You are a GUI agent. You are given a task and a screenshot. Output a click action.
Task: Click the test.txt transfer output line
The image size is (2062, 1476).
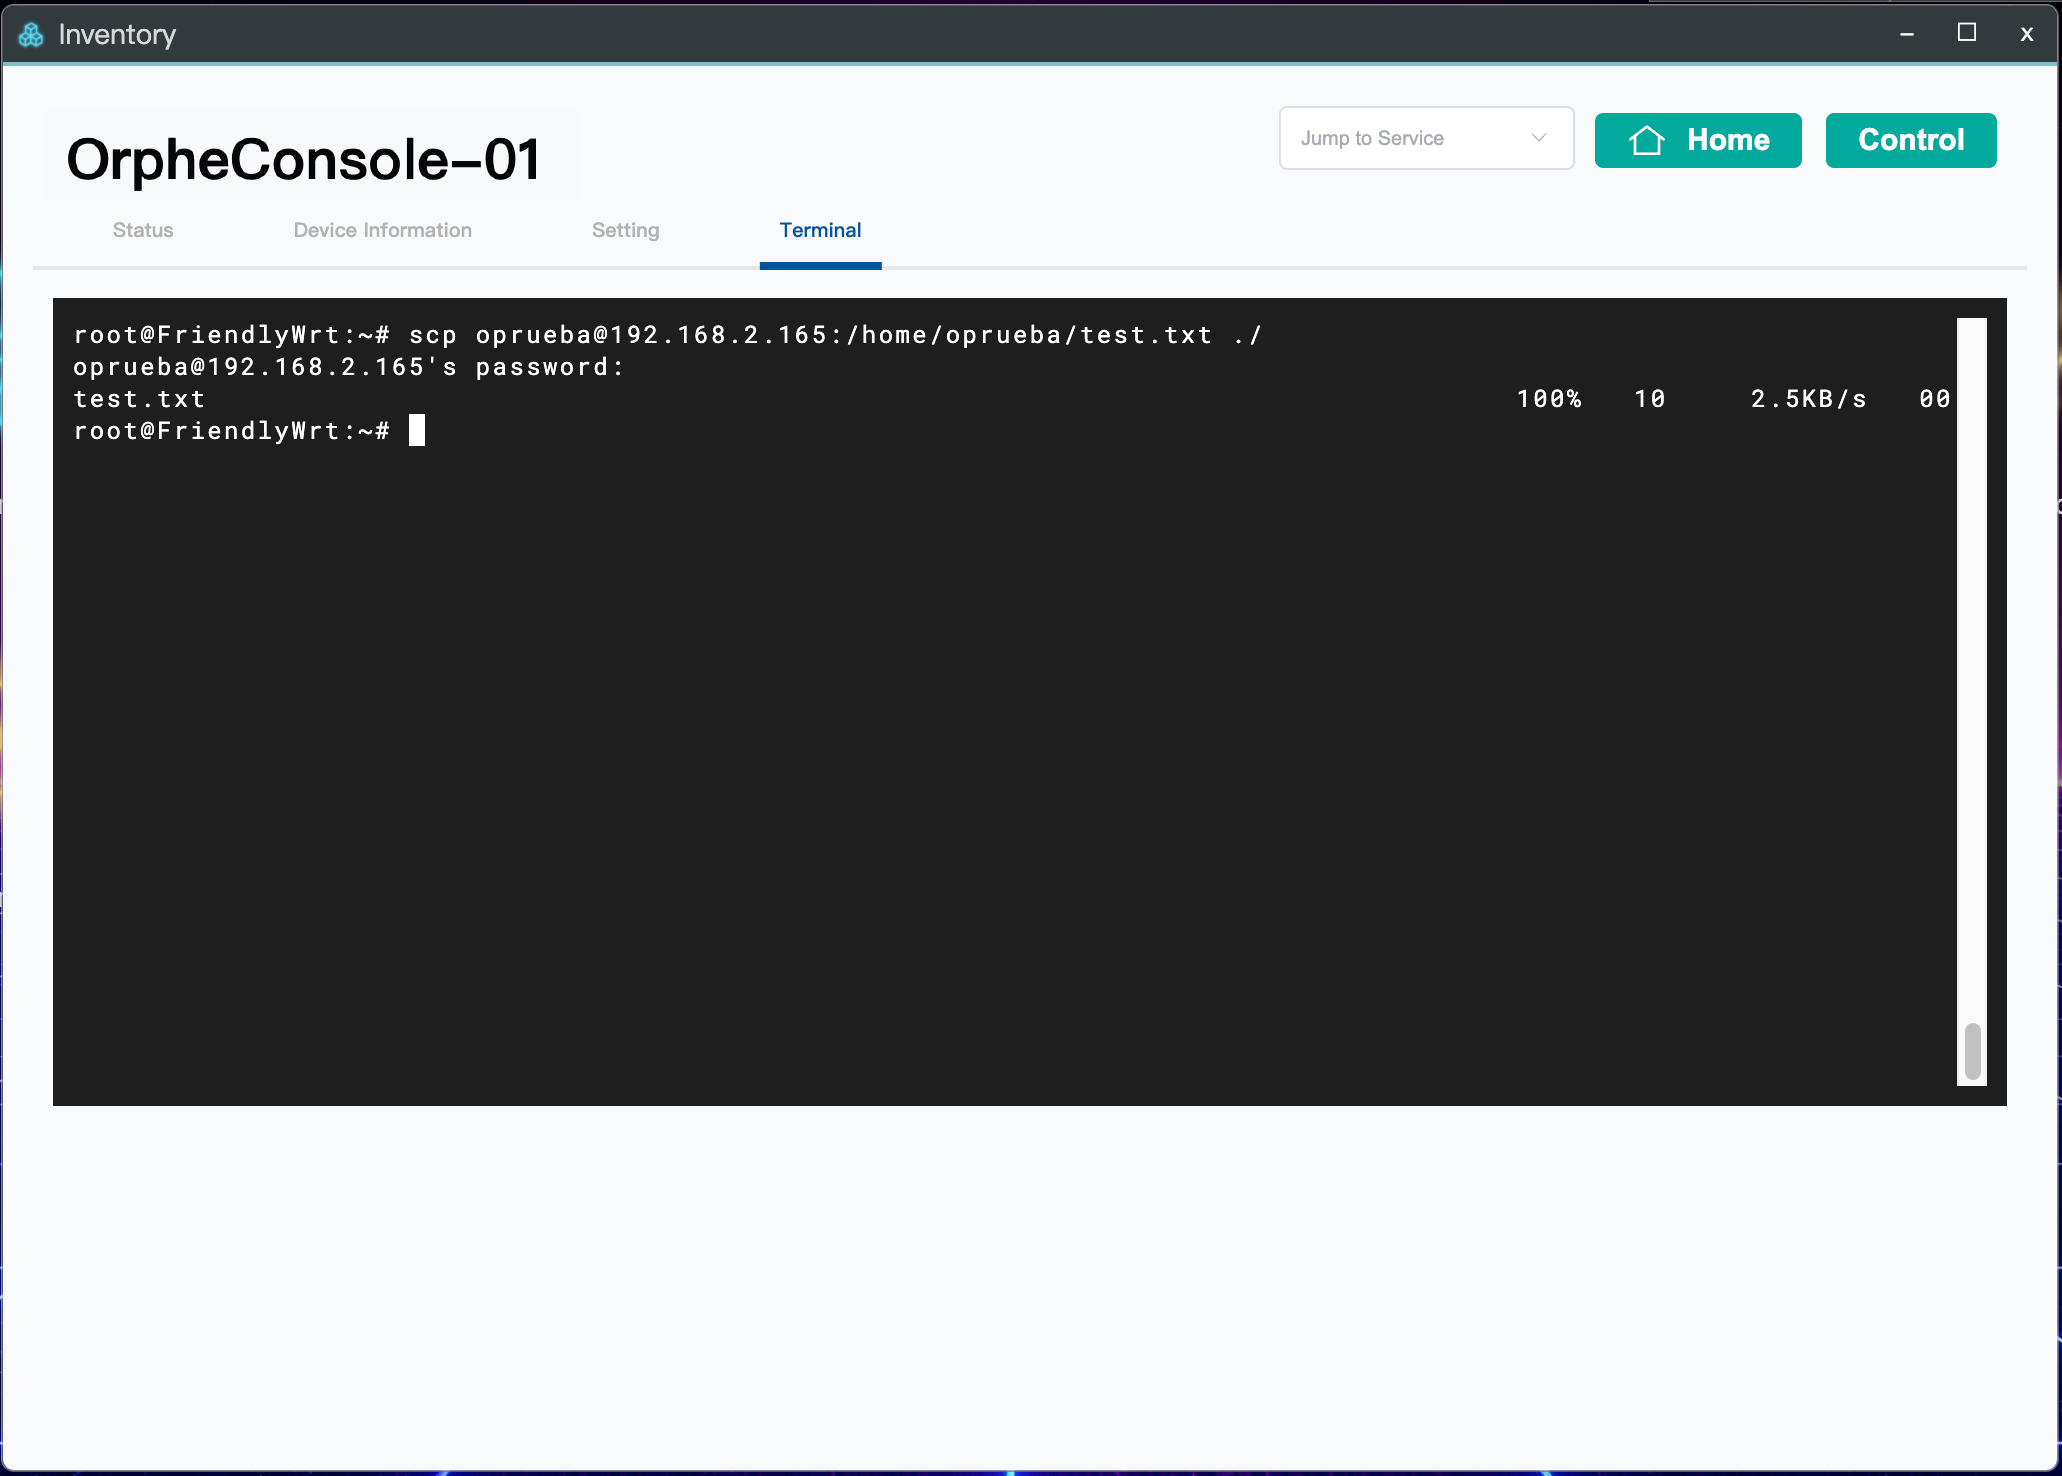pos(140,399)
